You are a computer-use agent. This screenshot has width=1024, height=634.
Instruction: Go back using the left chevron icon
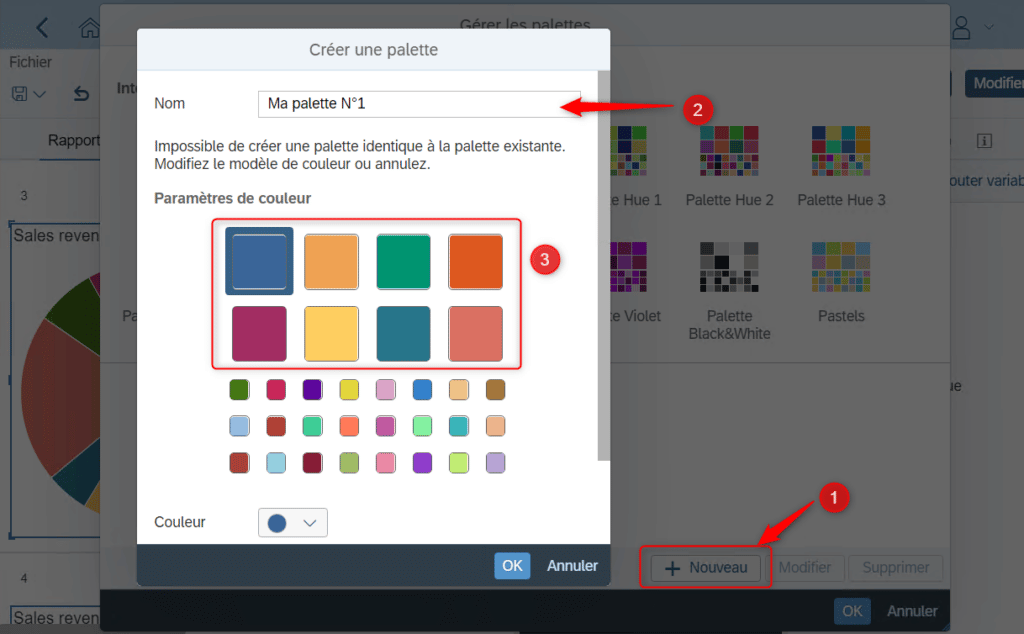point(42,27)
